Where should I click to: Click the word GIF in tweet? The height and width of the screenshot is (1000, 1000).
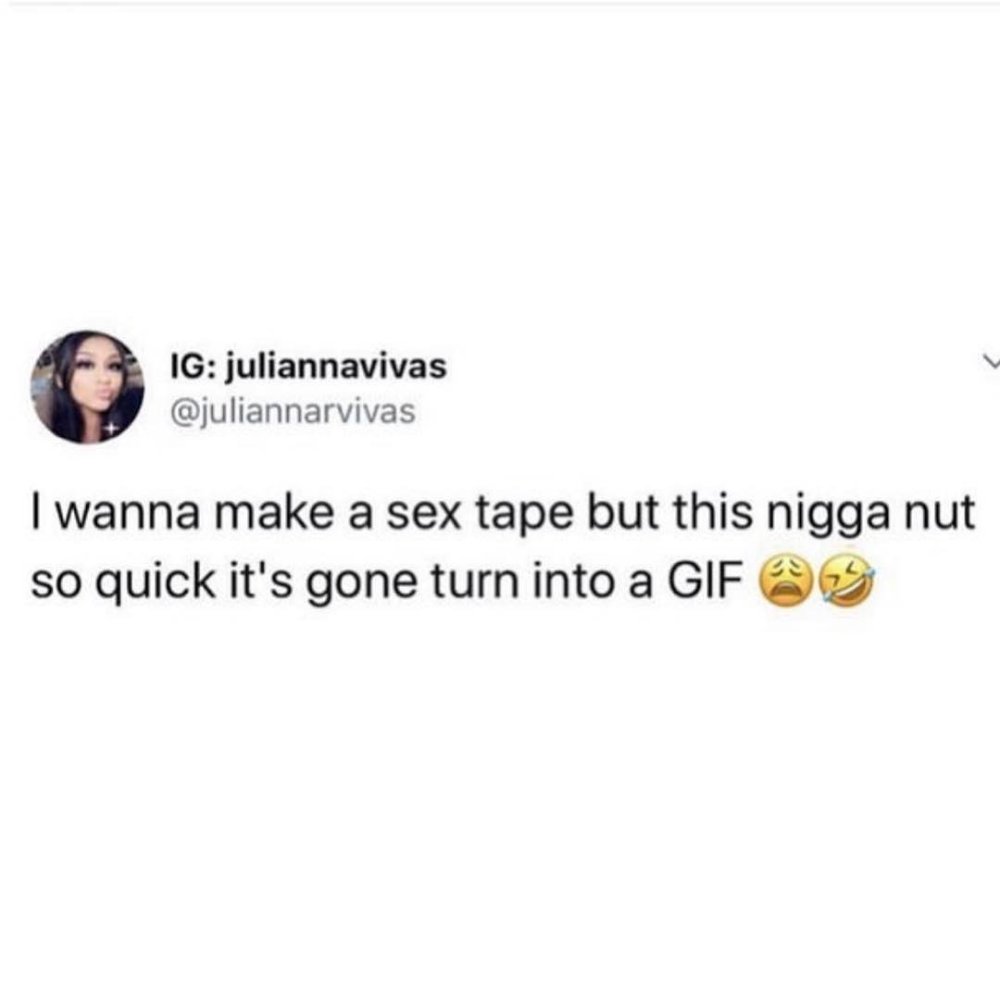click(x=707, y=581)
